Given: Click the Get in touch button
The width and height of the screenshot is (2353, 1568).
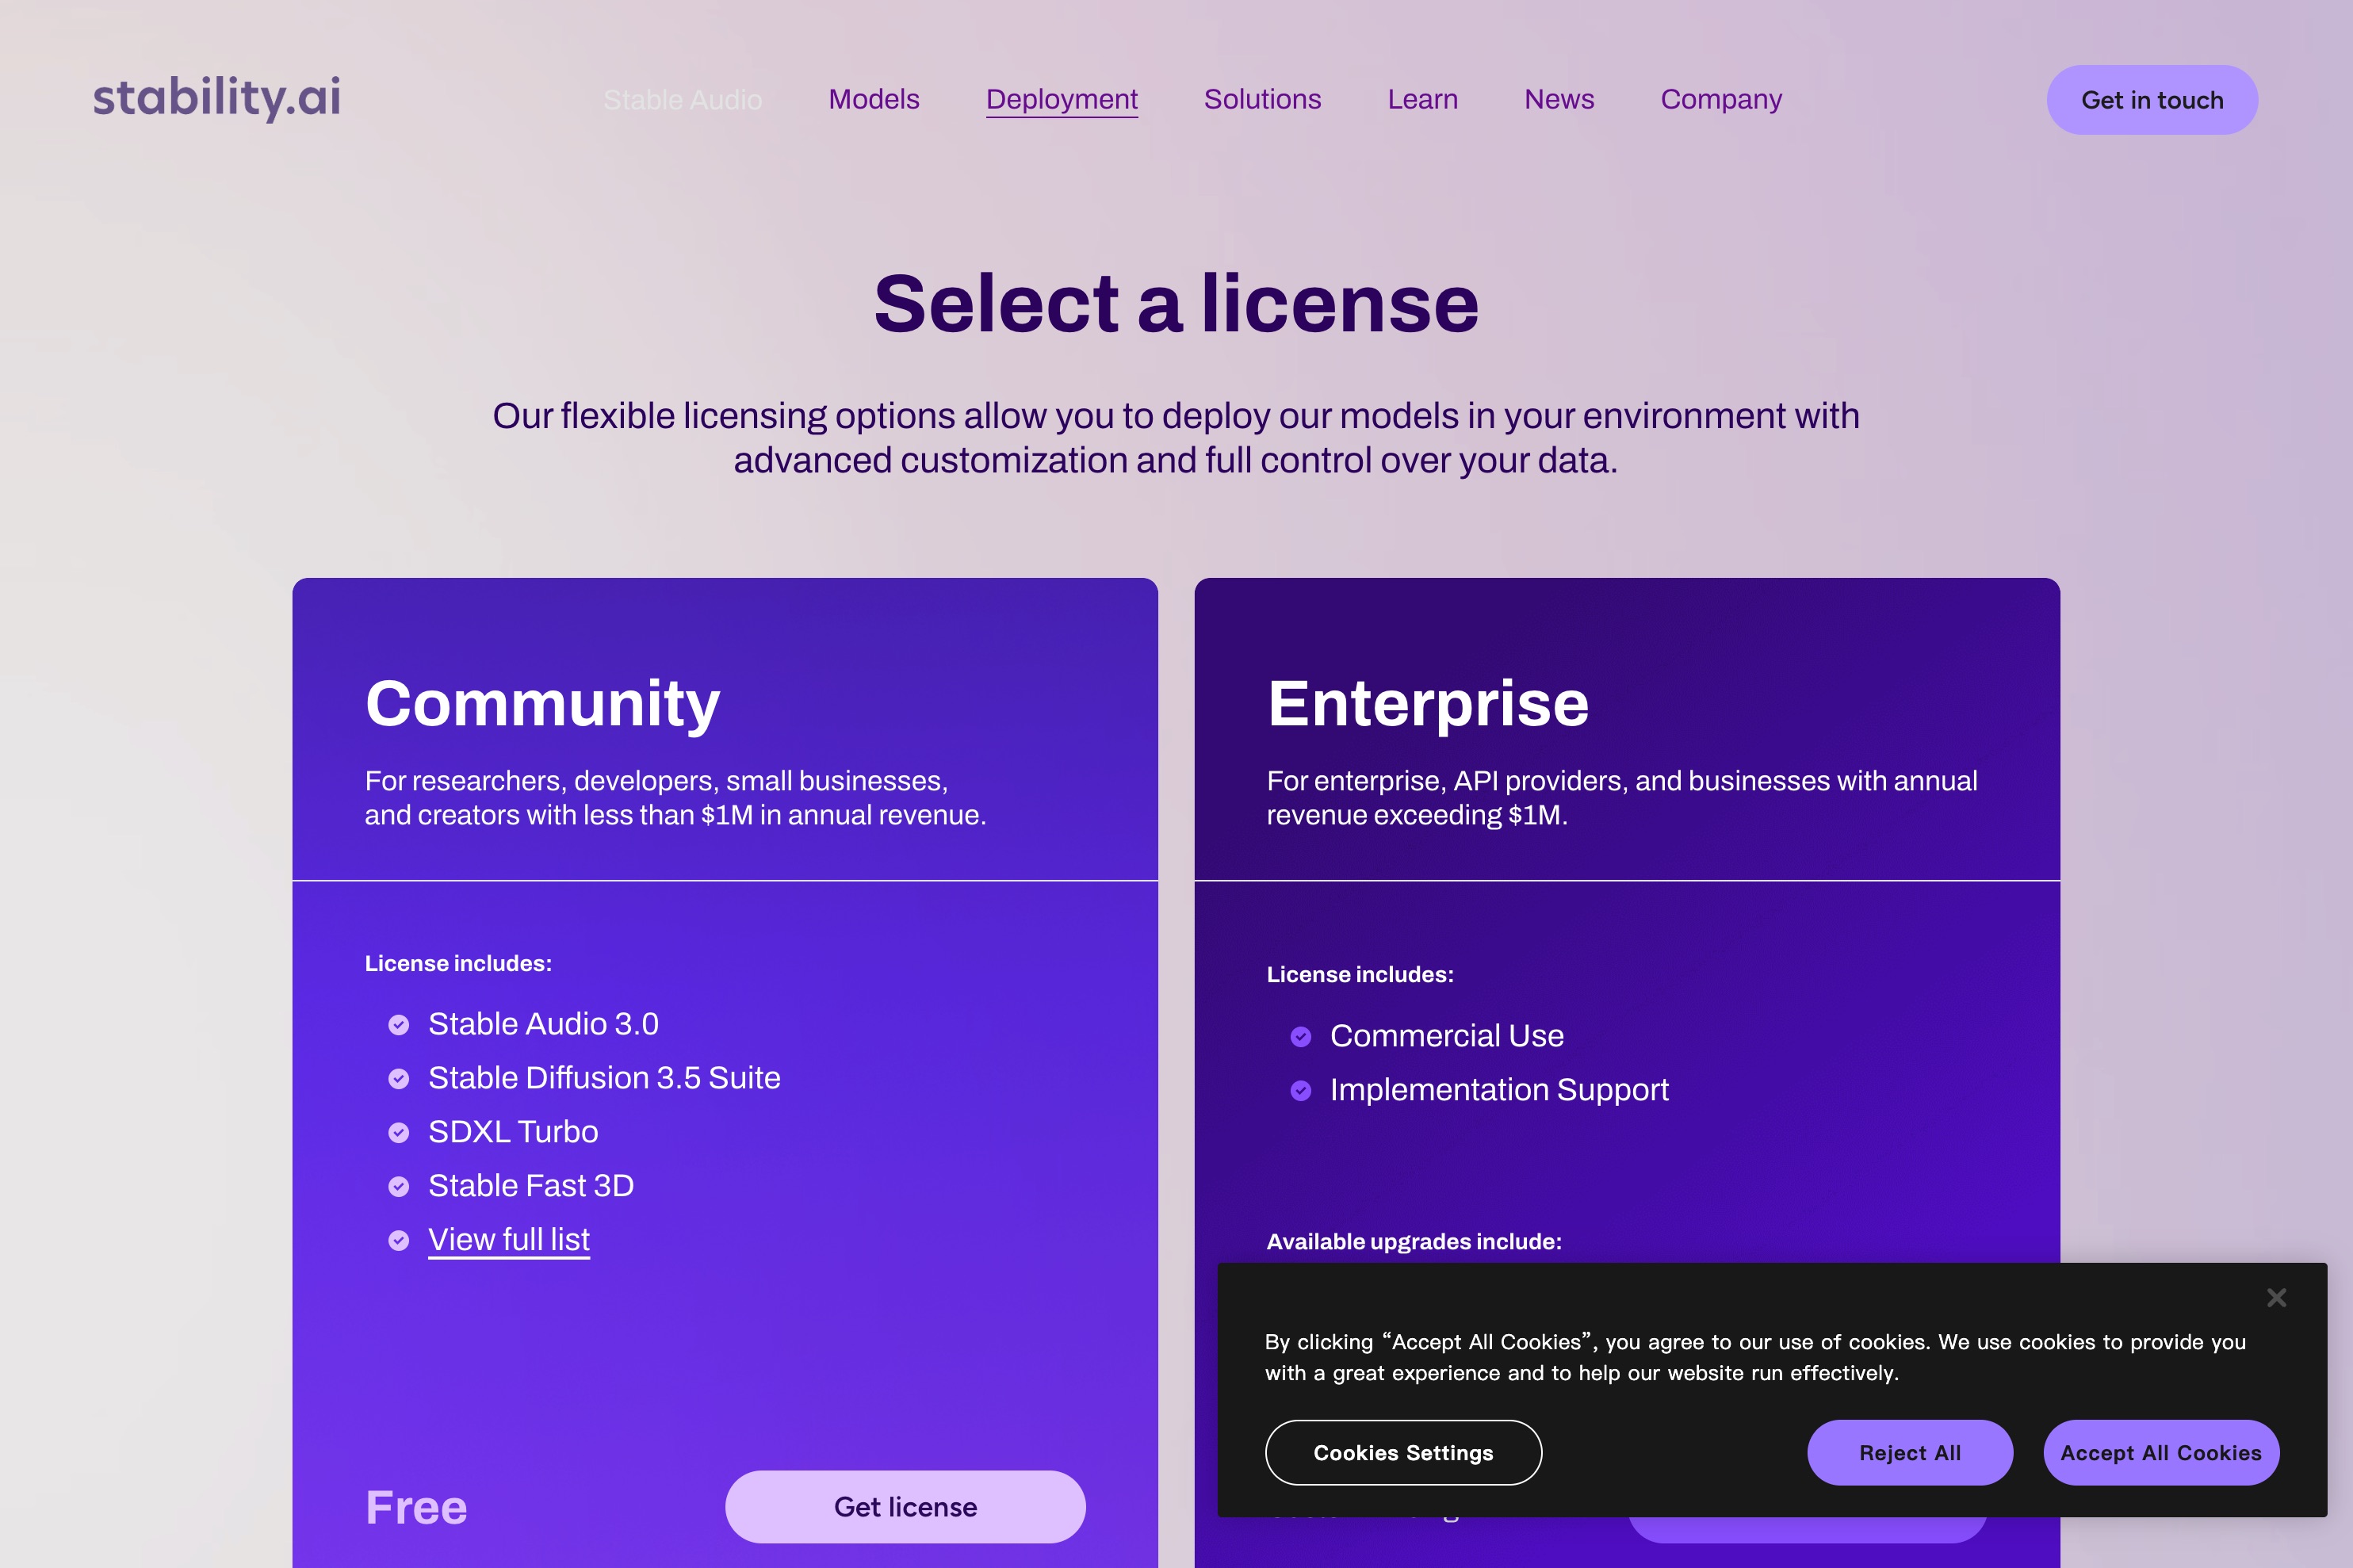Looking at the screenshot, I should tap(2152, 100).
